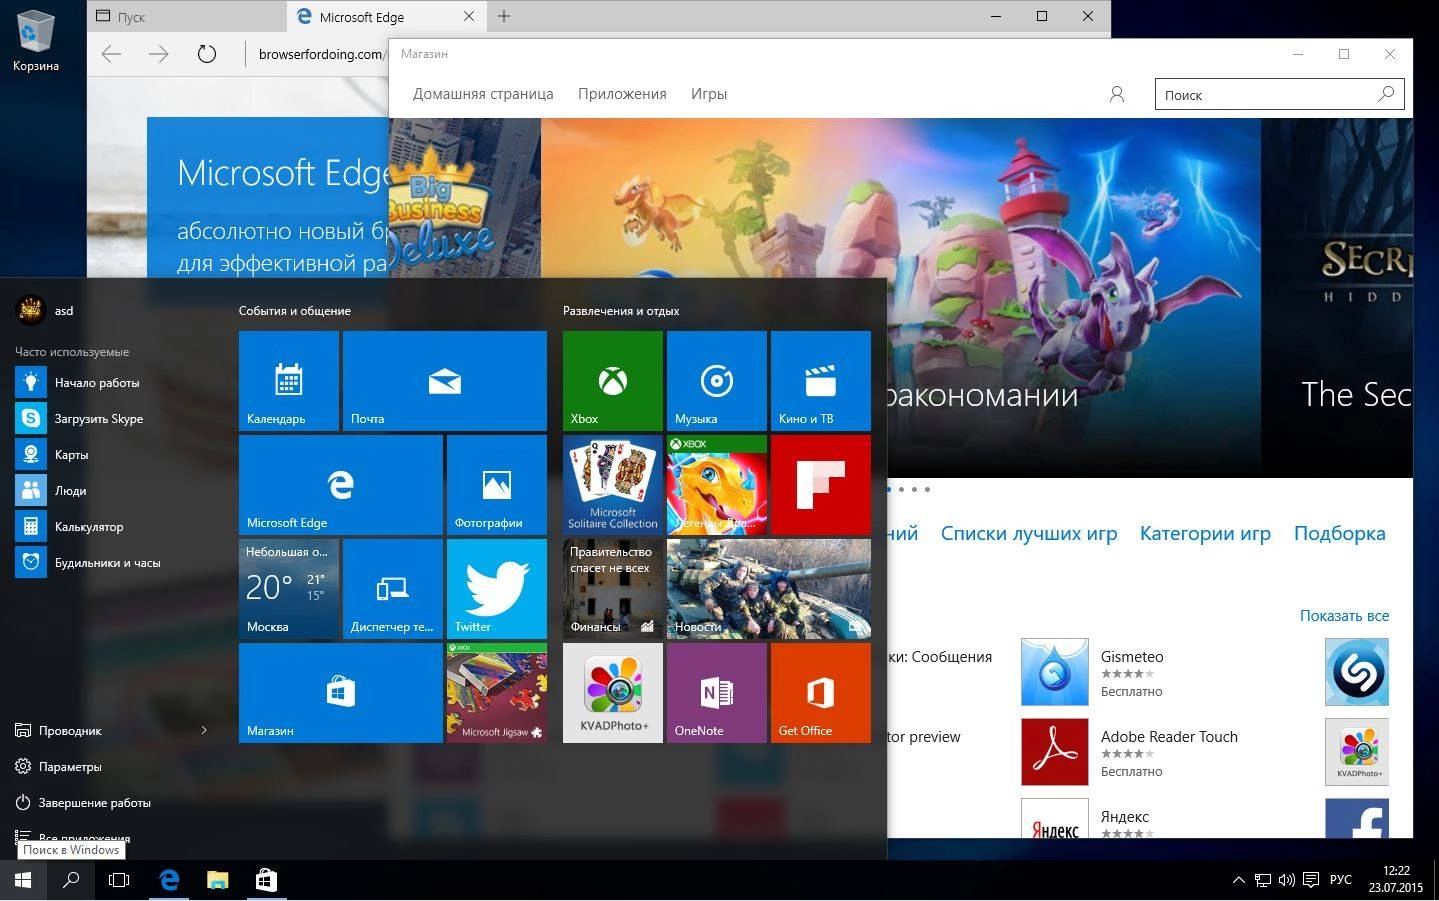Viewport: 1439px width, 901px height.
Task: Click Подборка link in the Store
Action: tap(1340, 534)
